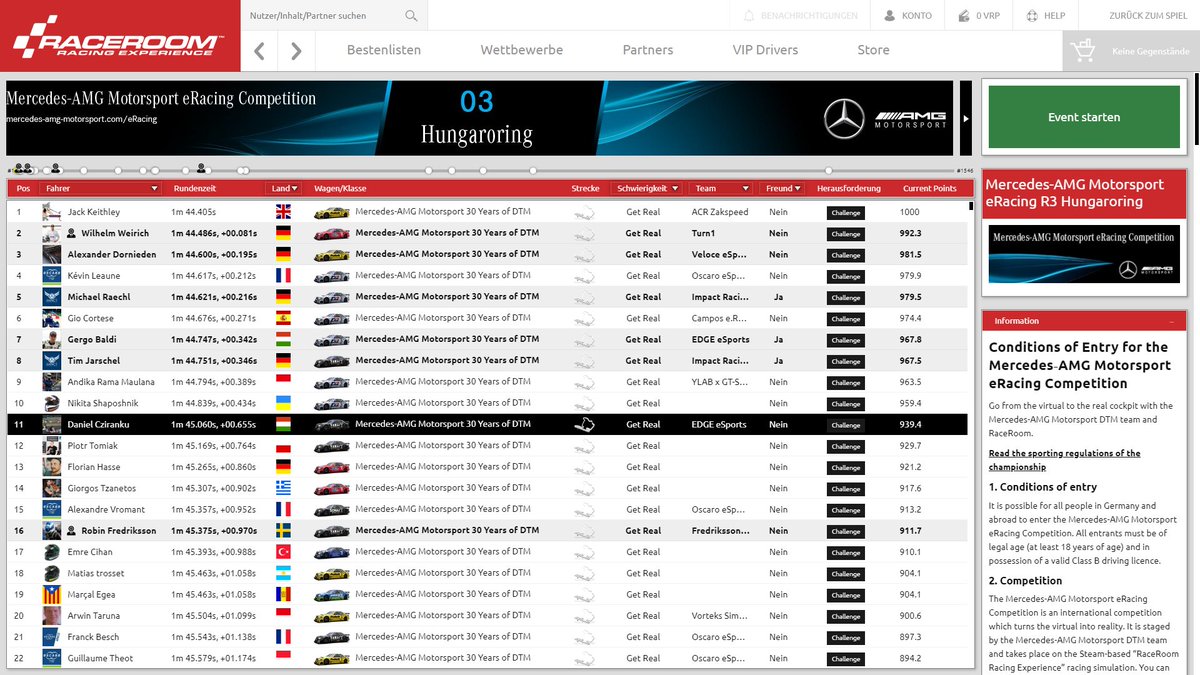This screenshot has width=1200, height=675.
Task: Click mercedes-amg-motorsport.com/eRacing link in banner
Action: pyautogui.click(x=82, y=119)
